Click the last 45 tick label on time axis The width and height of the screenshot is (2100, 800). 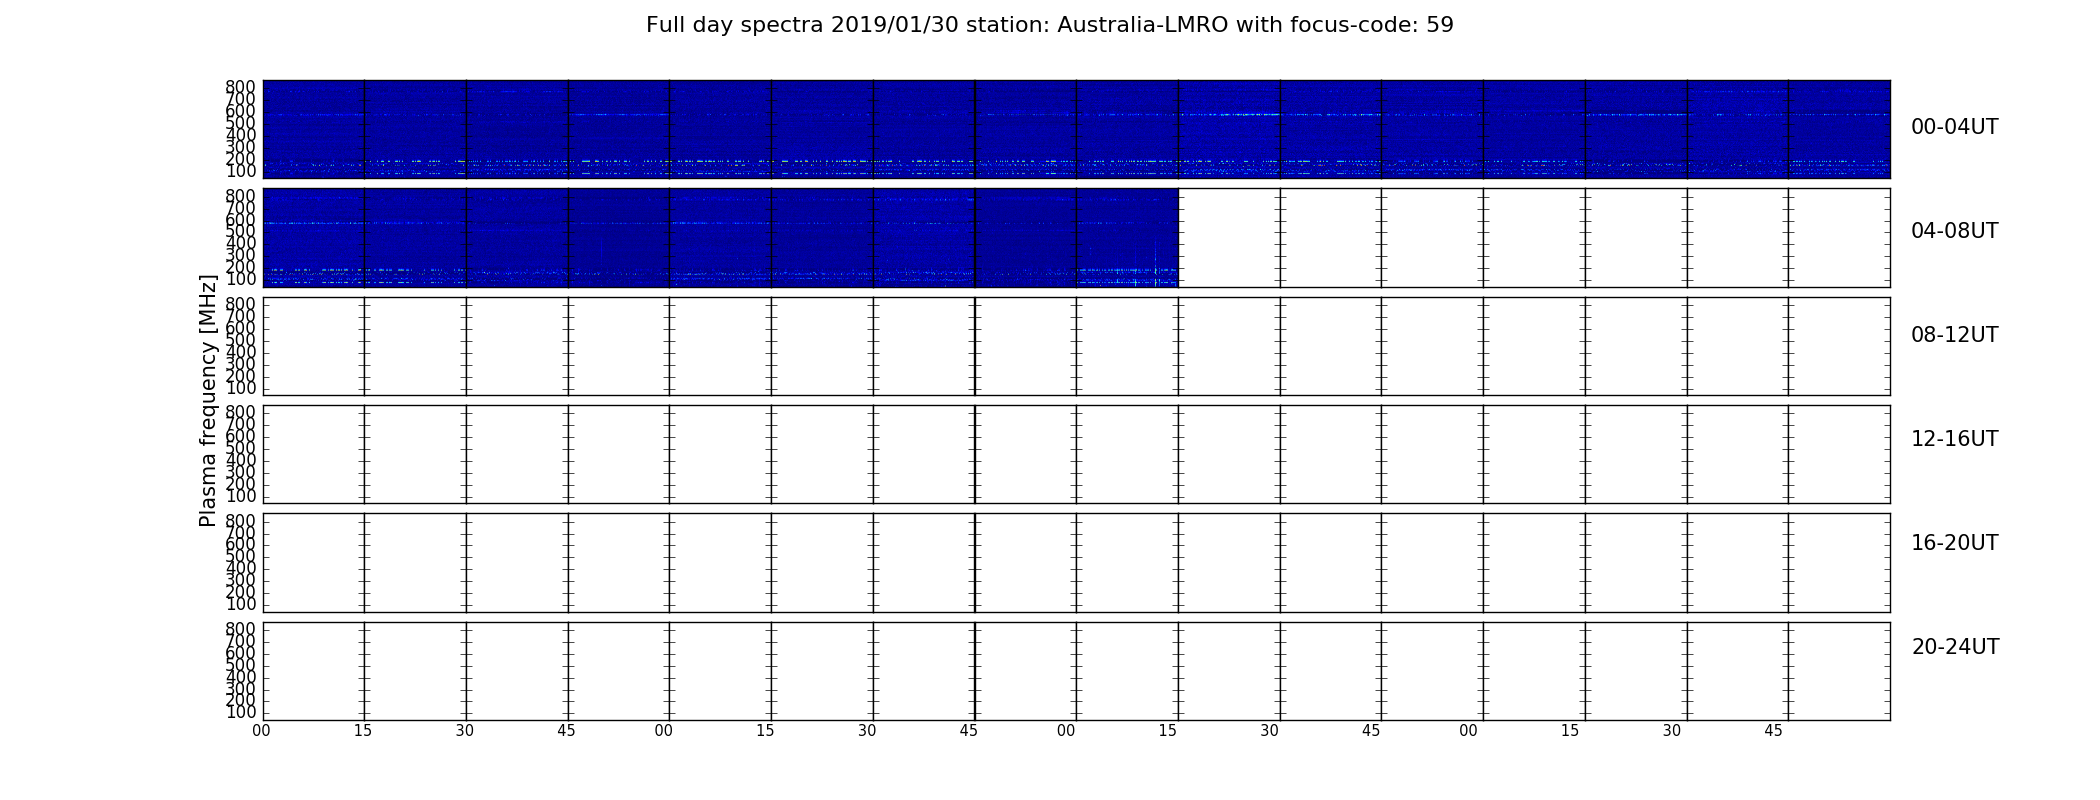[1773, 731]
